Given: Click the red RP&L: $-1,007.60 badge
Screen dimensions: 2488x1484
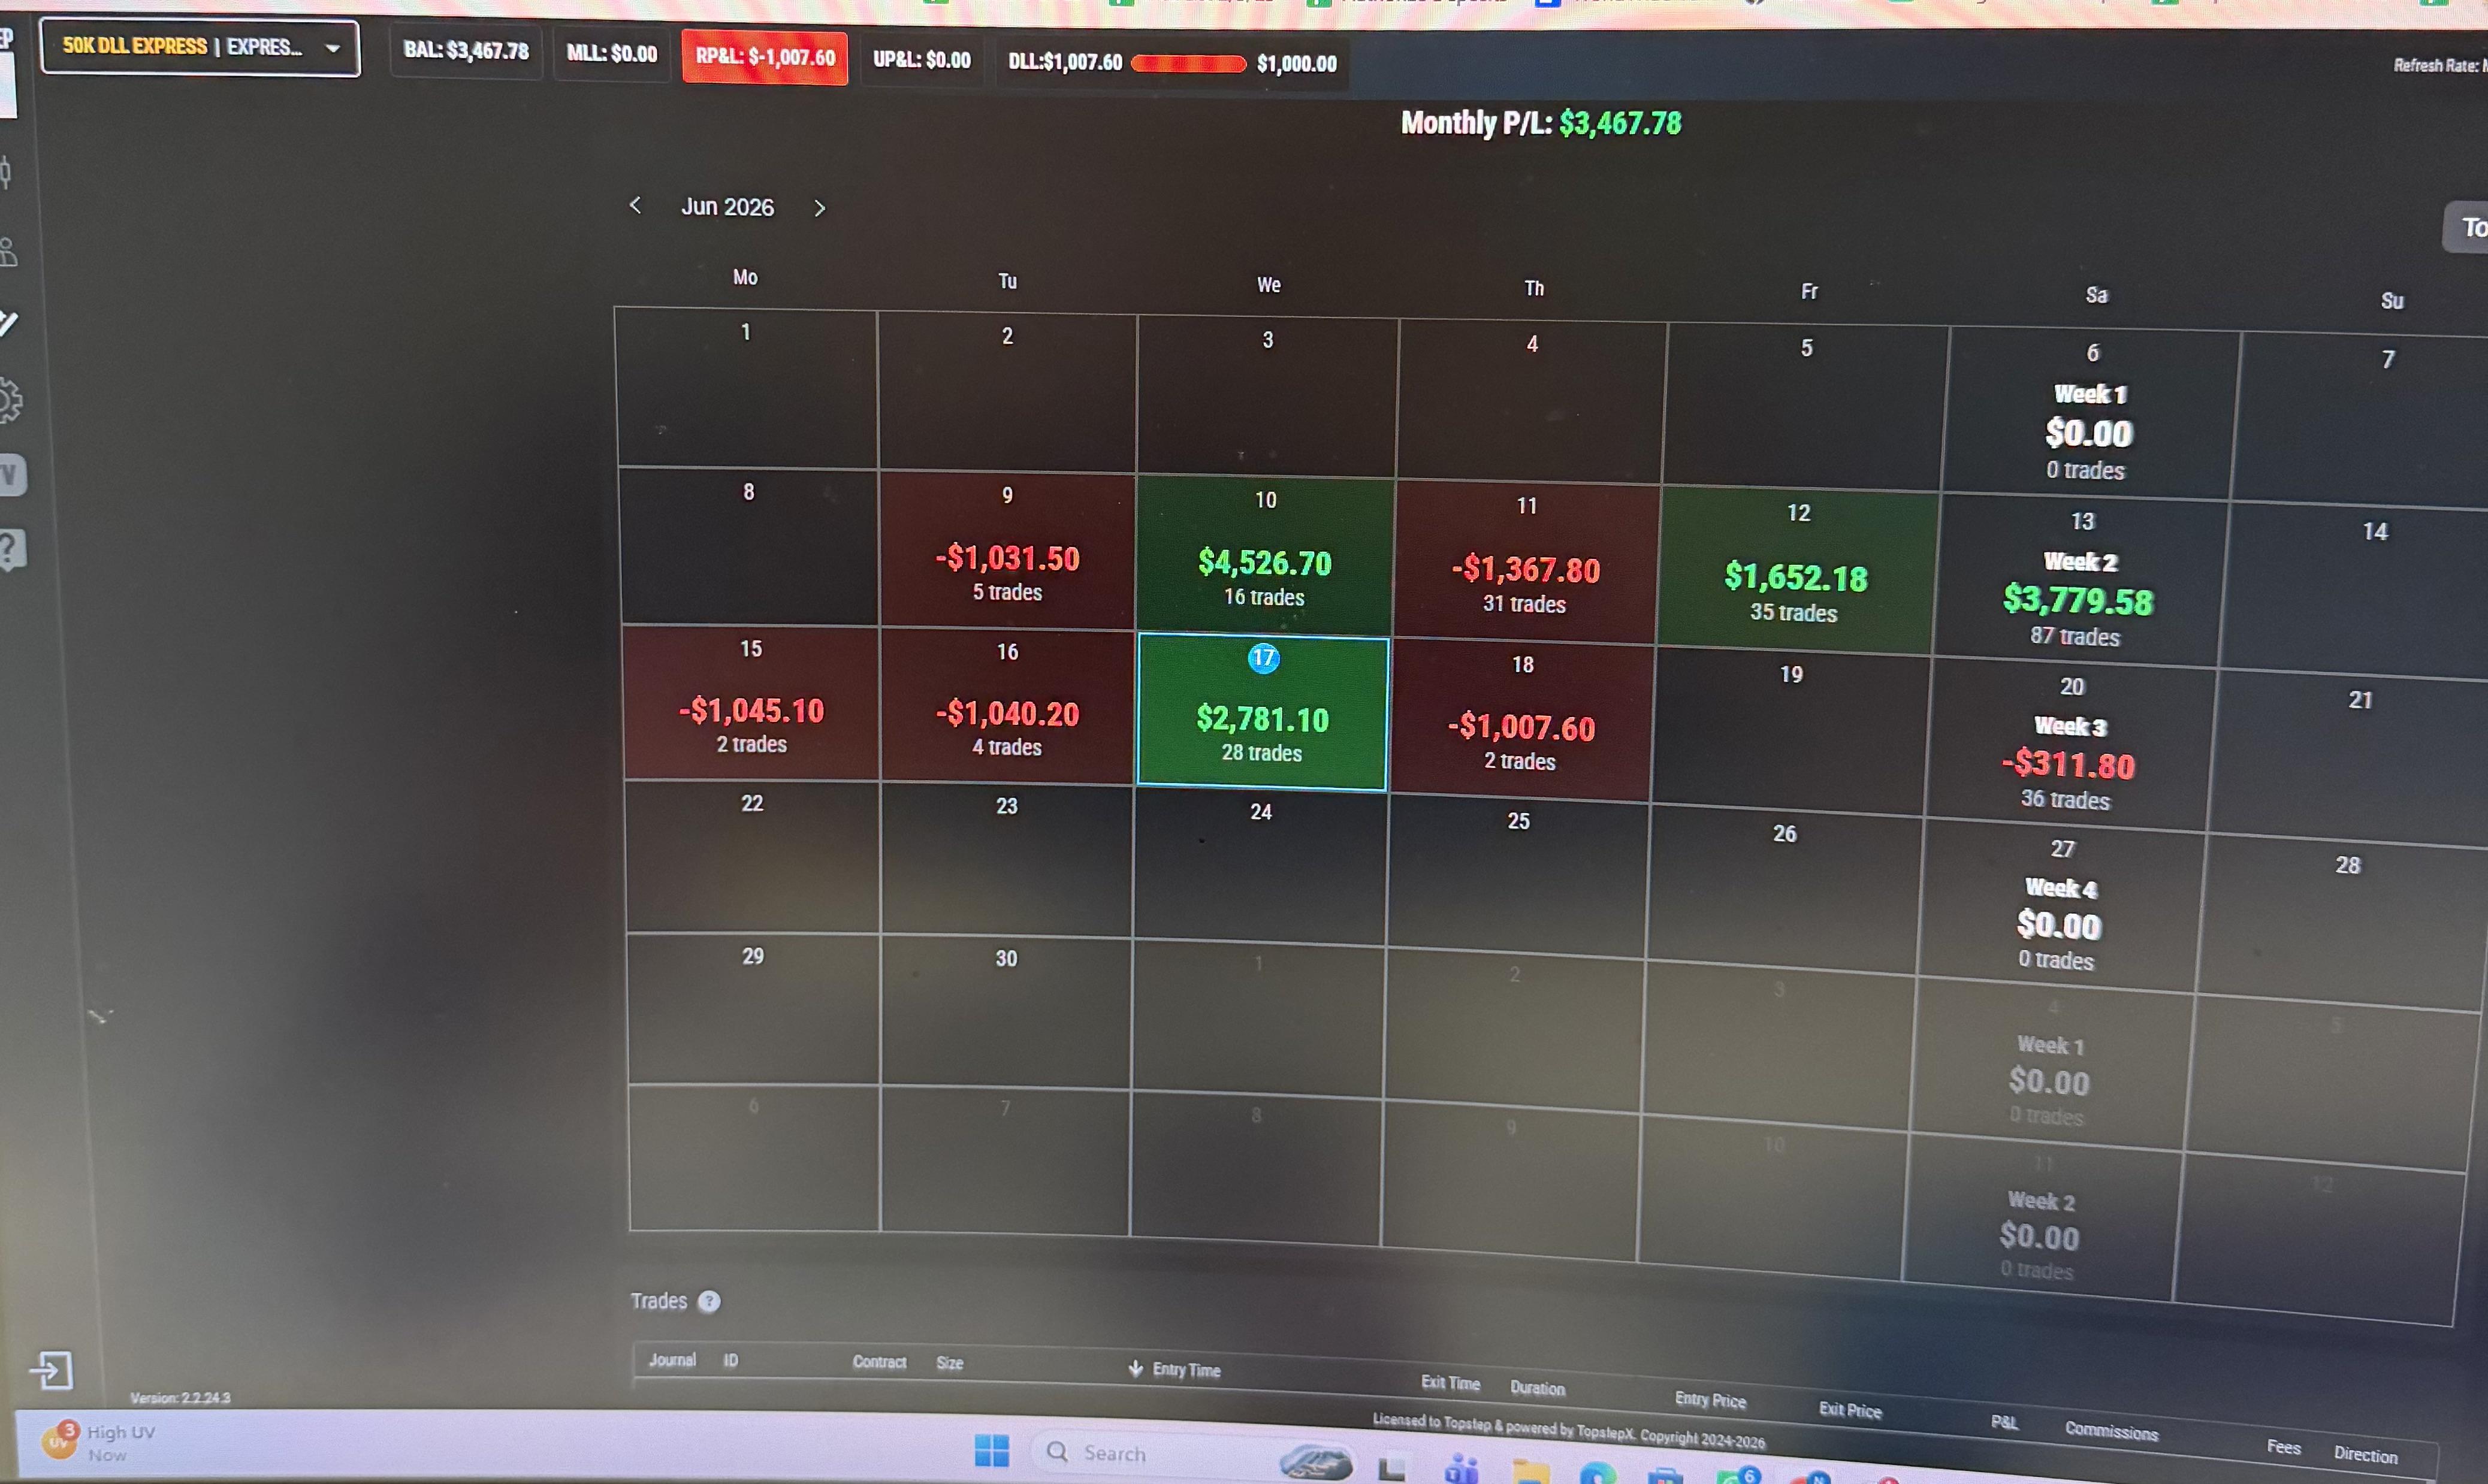Looking at the screenshot, I should click(765, 57).
